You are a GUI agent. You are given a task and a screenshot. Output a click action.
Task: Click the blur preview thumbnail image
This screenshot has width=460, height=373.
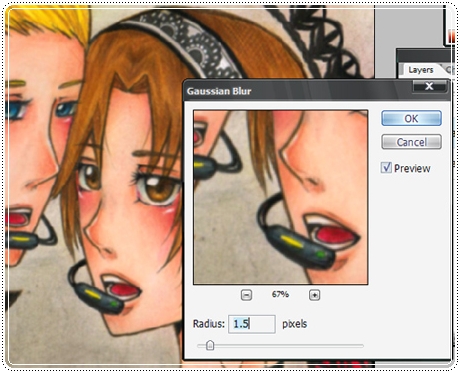[281, 197]
